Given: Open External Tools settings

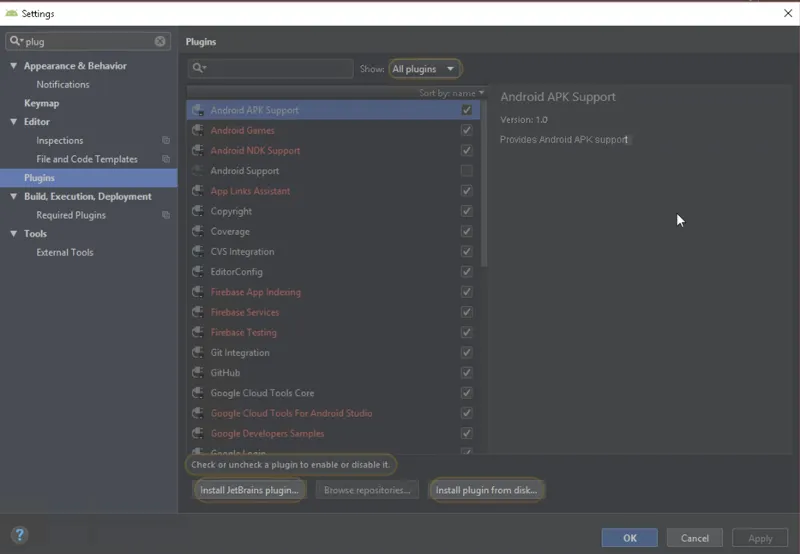Looking at the screenshot, I should point(65,253).
